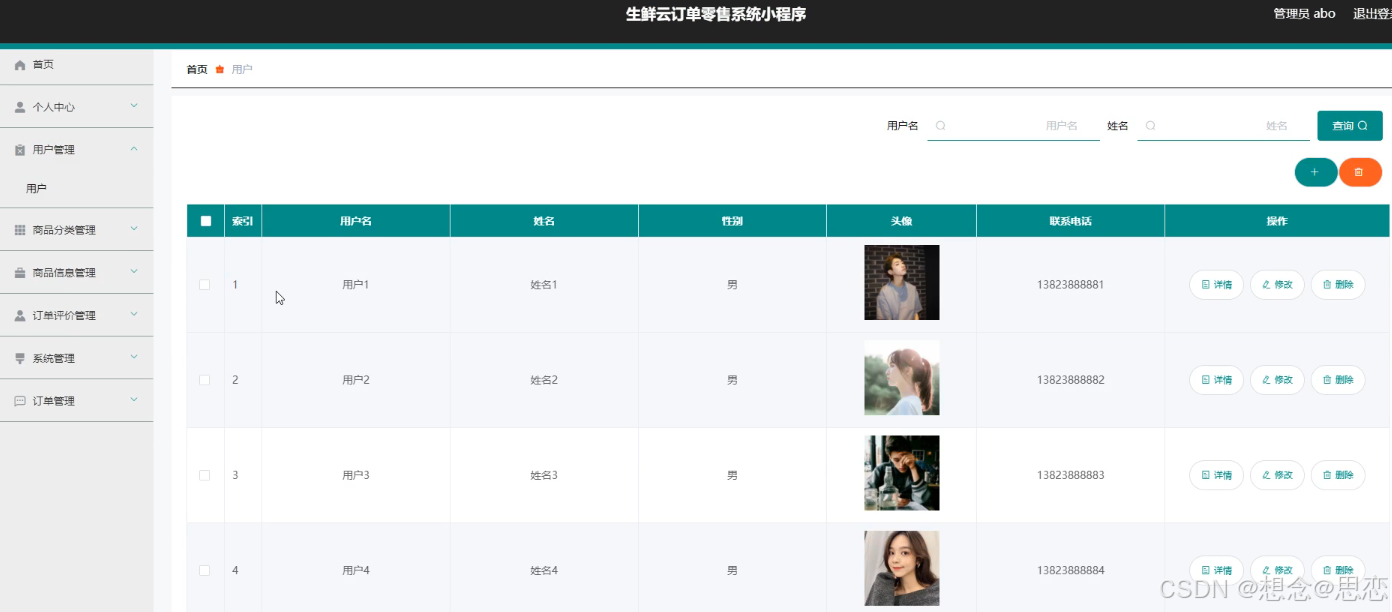Click 修改 for 用户1
The height and width of the screenshot is (612, 1392).
click(1277, 285)
